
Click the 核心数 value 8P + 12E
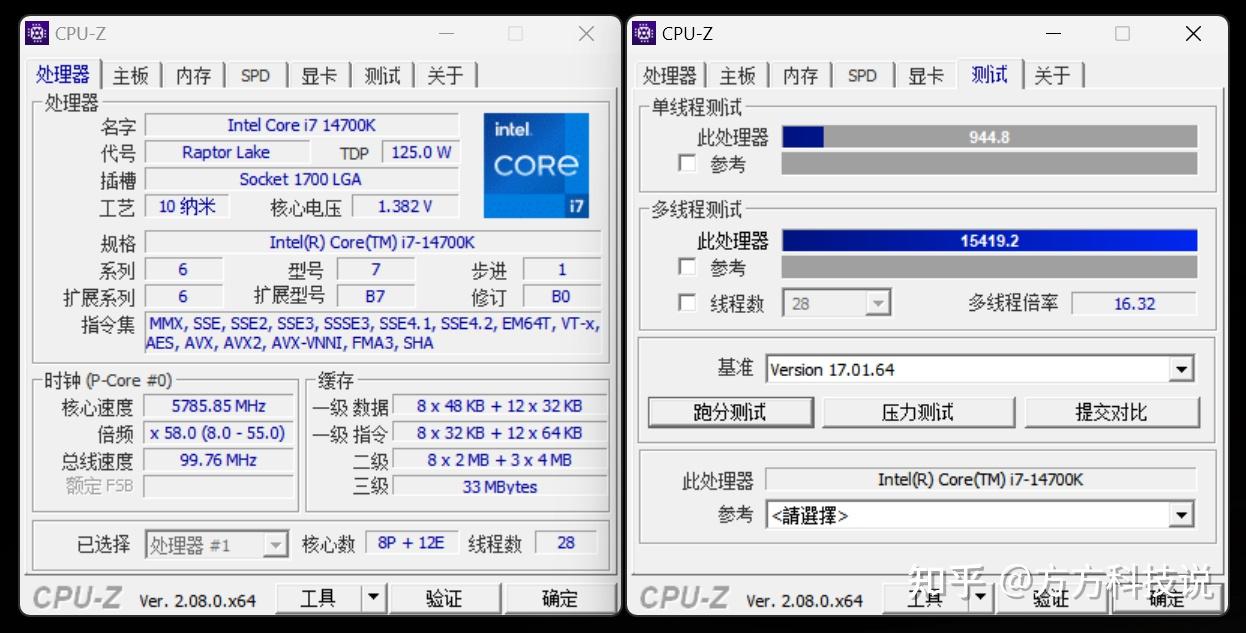[411, 543]
